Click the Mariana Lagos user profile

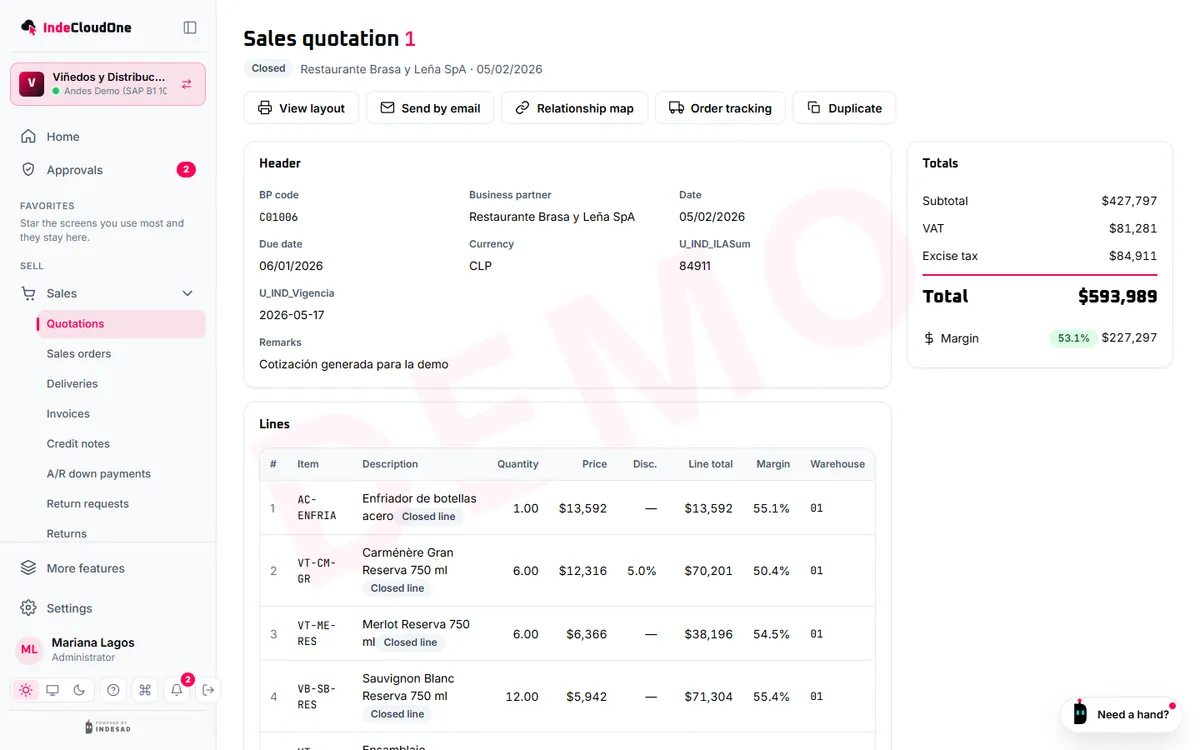coord(108,650)
